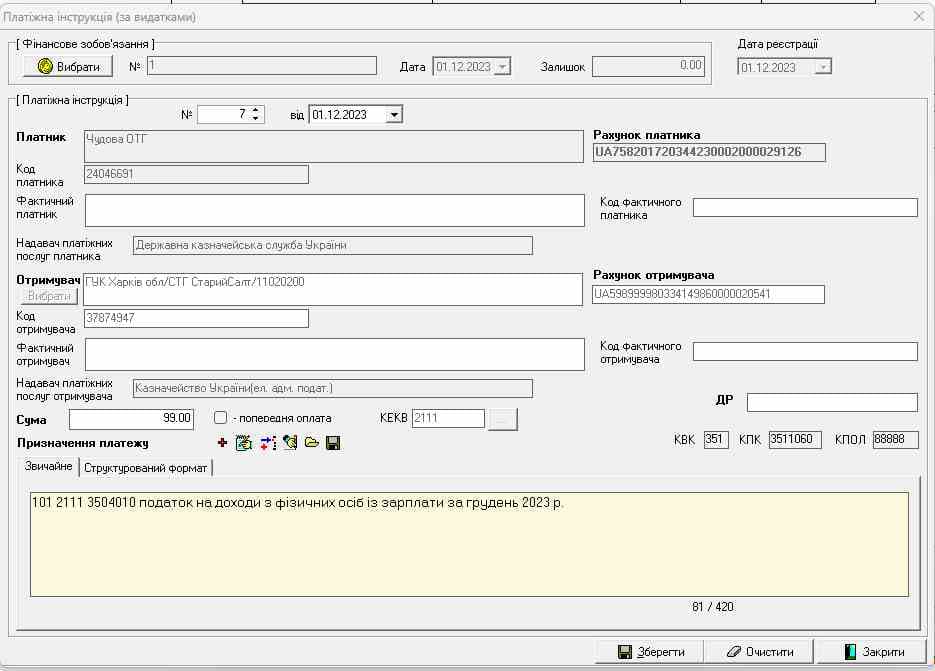Open the financial obligation Дата dropdown
Viewport: 935px width, 671px height.
click(x=503, y=66)
